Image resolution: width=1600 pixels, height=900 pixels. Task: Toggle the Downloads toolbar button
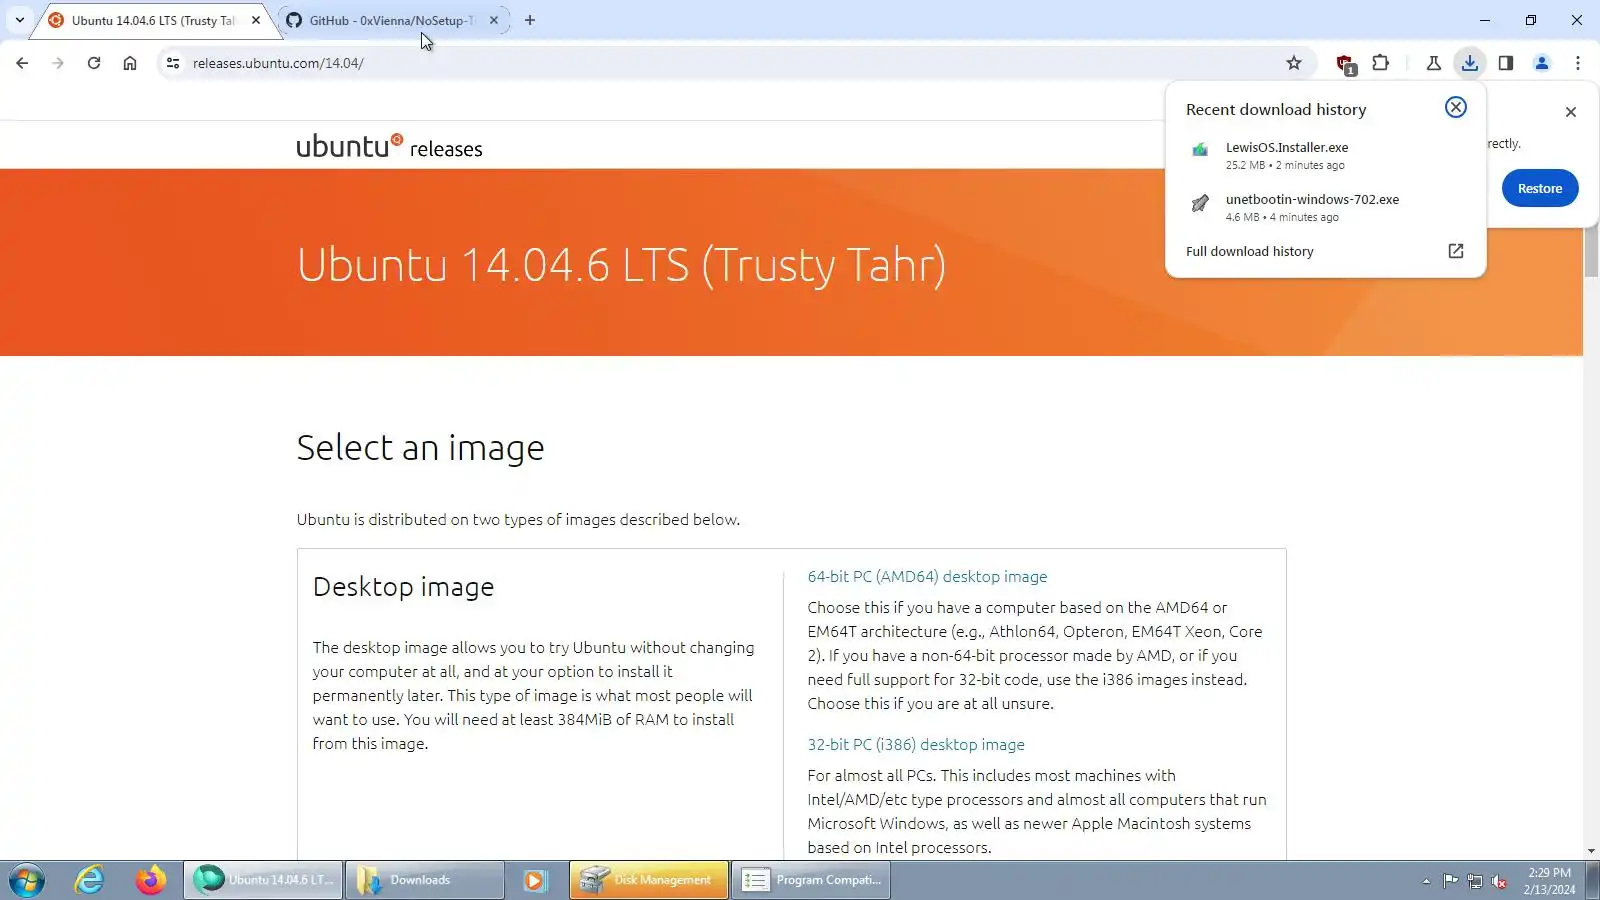[x=1470, y=63]
